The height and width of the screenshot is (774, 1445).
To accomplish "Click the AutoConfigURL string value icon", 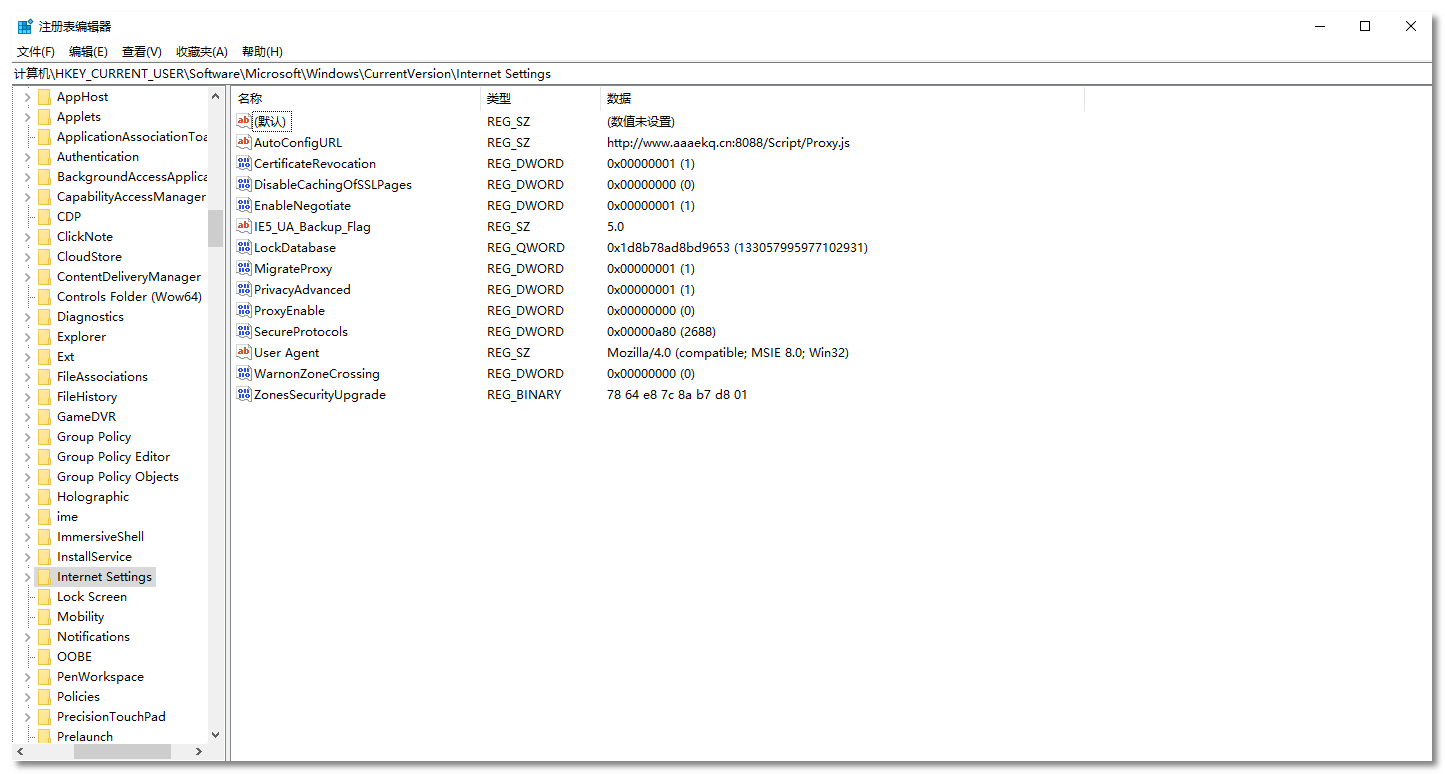I will point(244,142).
